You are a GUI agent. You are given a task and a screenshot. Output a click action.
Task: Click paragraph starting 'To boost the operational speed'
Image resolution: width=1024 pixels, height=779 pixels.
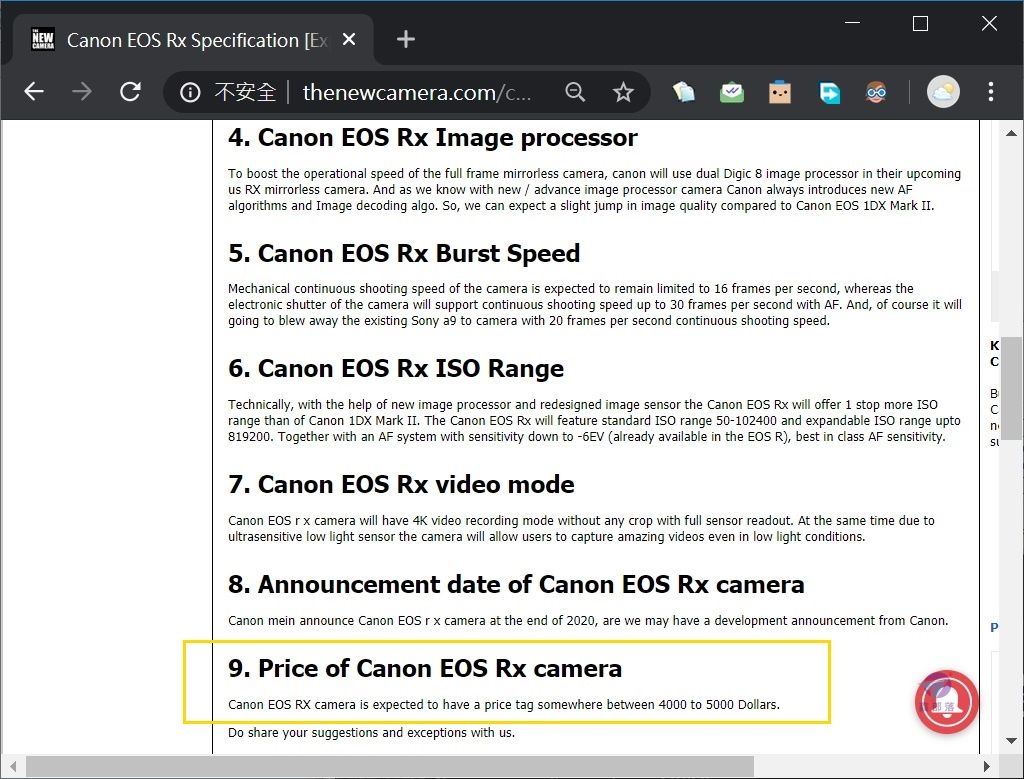coord(594,189)
